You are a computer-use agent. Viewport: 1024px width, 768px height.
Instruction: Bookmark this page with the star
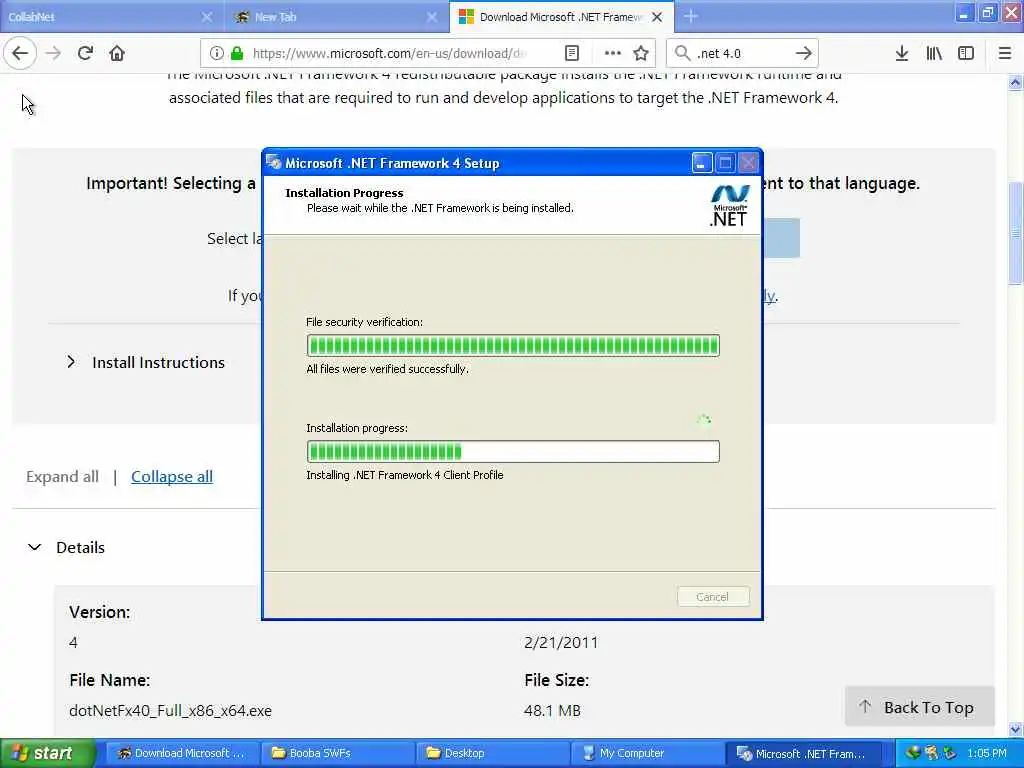641,53
